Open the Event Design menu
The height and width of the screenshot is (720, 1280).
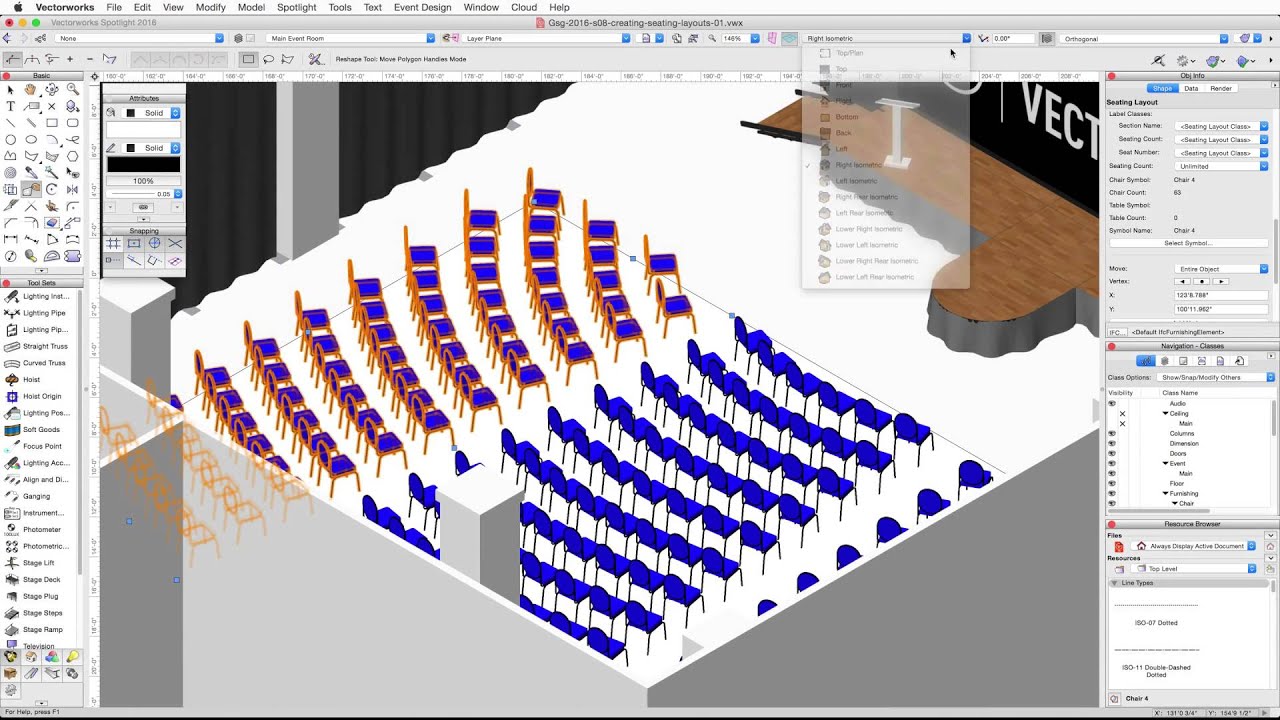coord(422,7)
